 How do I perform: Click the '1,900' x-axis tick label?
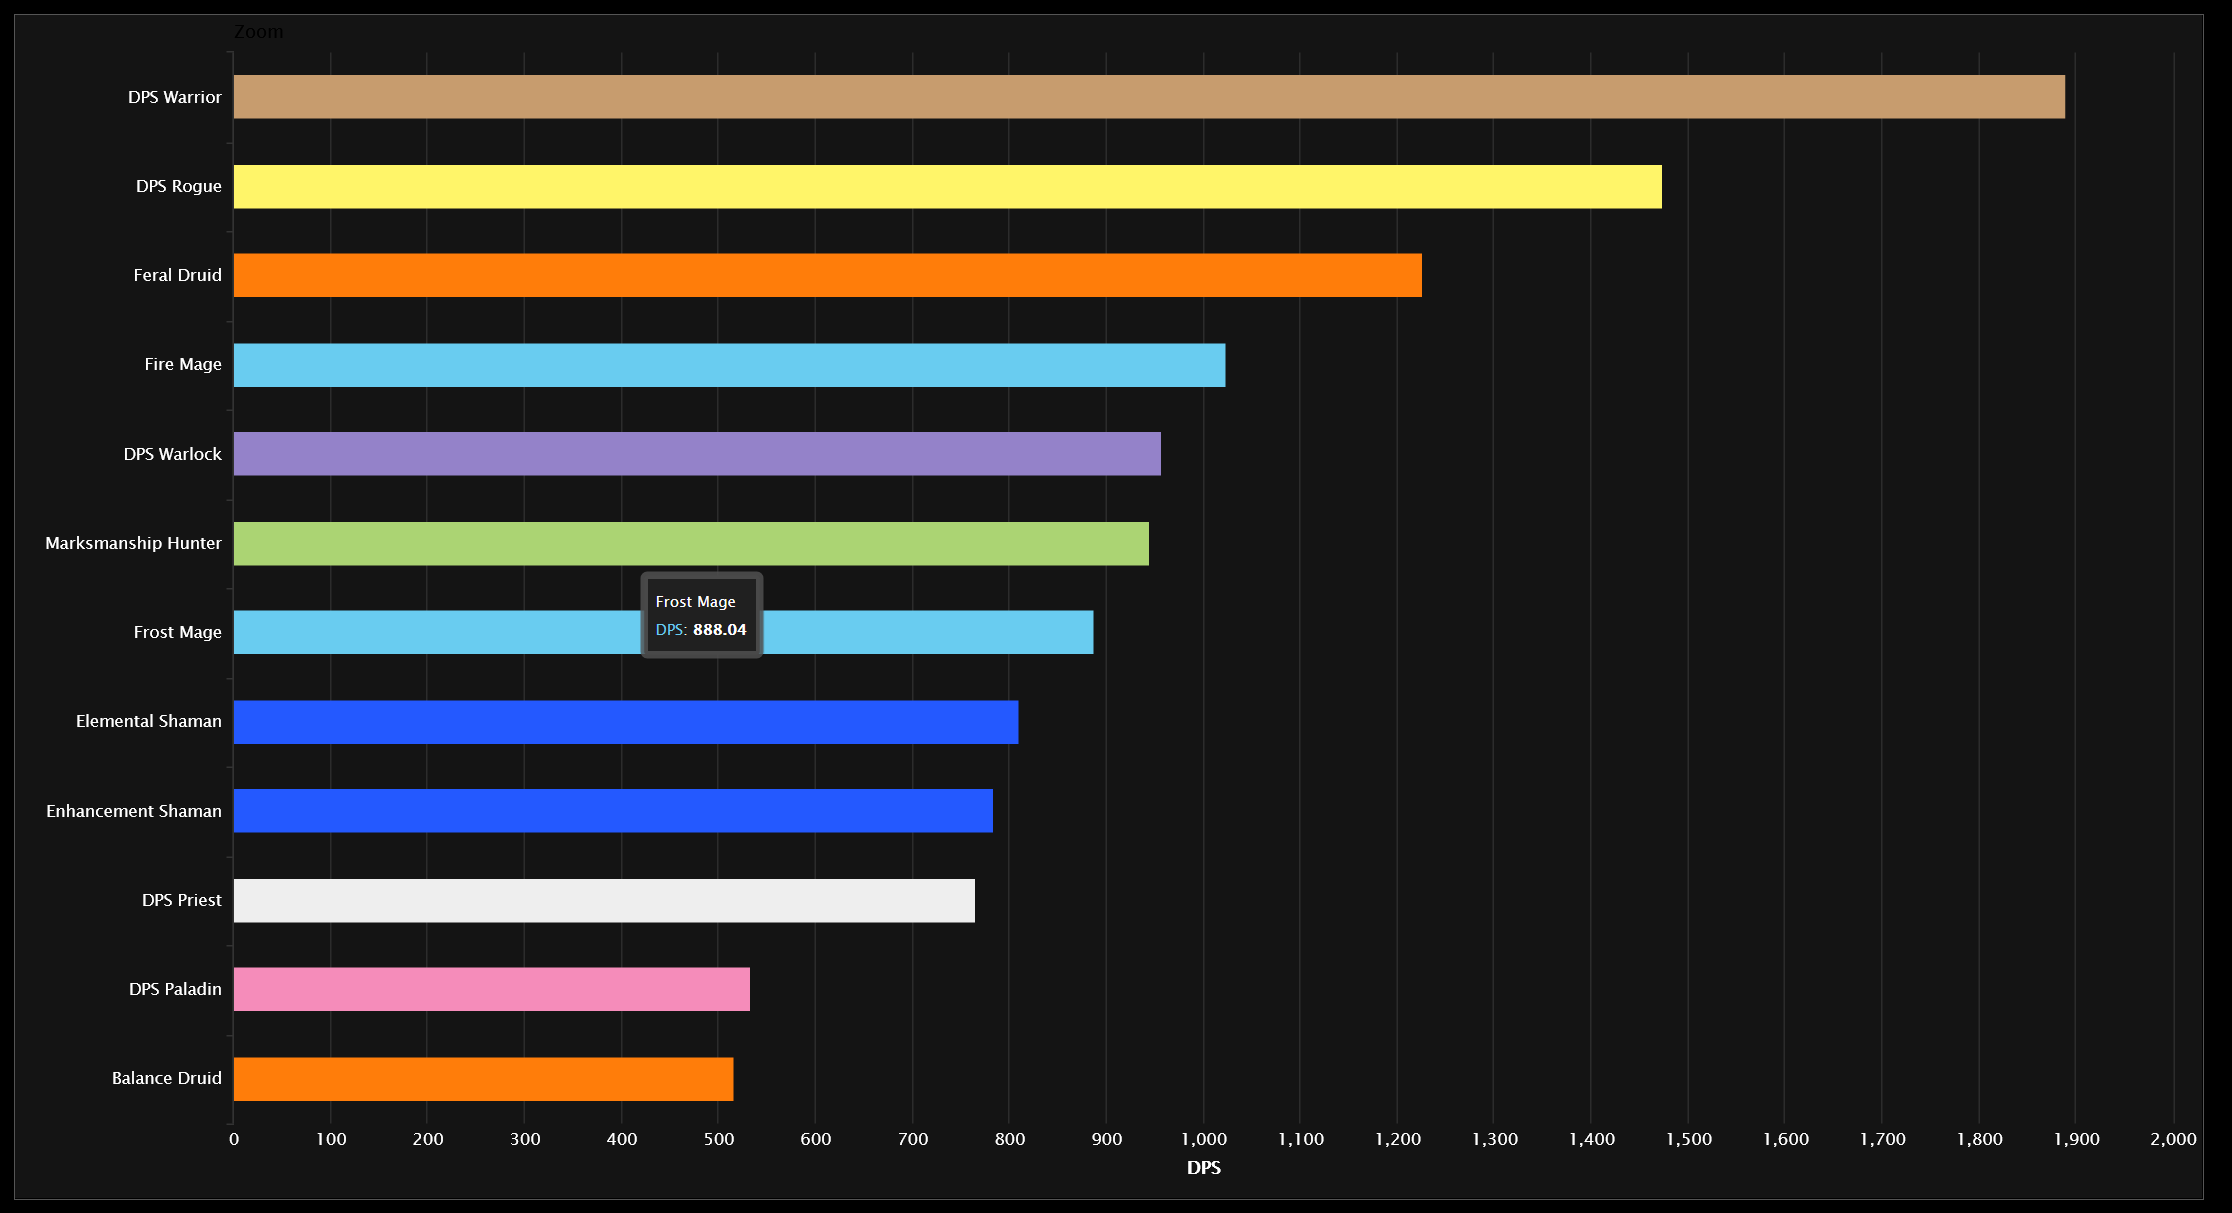pyautogui.click(x=2077, y=1139)
